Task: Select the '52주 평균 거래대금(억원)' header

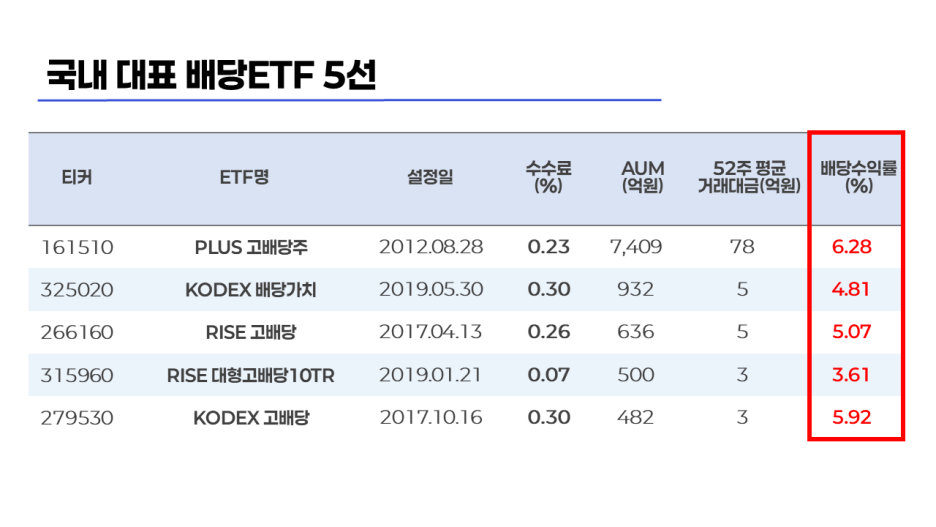Action: pos(749,177)
